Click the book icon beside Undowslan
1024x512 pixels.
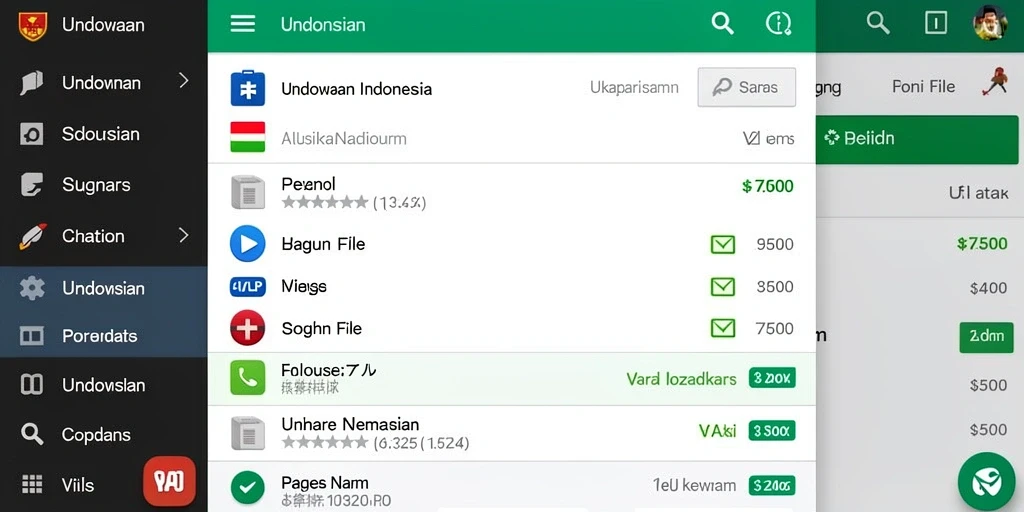click(x=31, y=385)
